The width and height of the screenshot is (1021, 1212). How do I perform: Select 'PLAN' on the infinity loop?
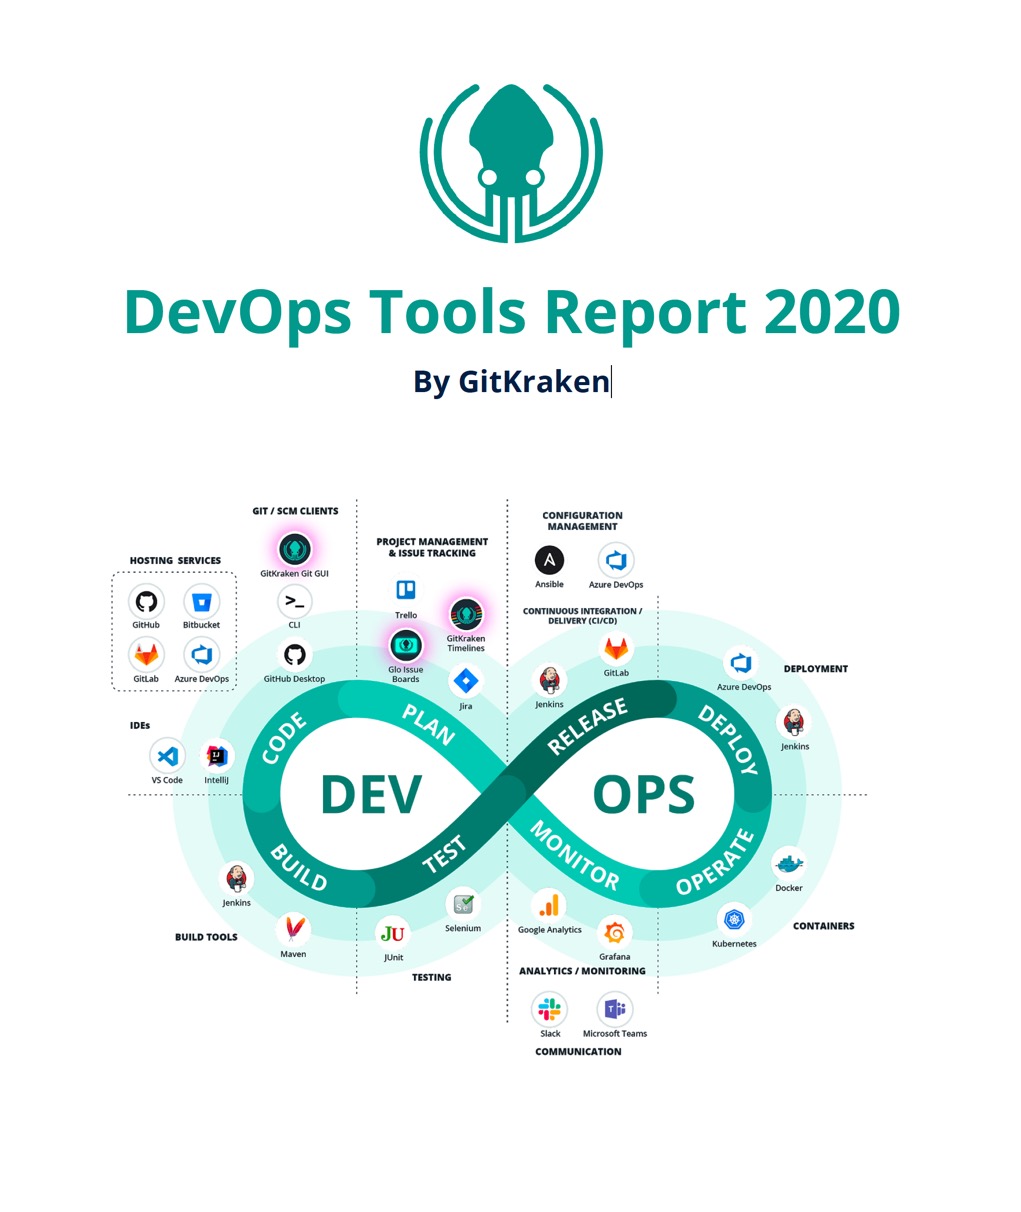pos(428,724)
